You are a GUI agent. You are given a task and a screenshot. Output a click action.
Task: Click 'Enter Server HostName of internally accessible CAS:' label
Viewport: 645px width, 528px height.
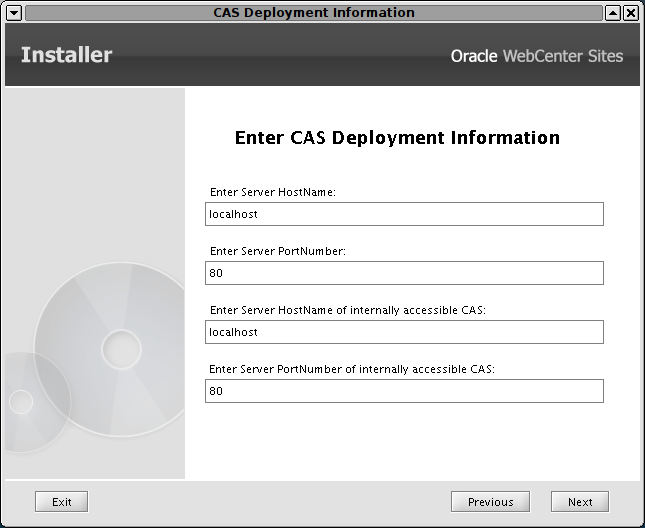click(348, 310)
